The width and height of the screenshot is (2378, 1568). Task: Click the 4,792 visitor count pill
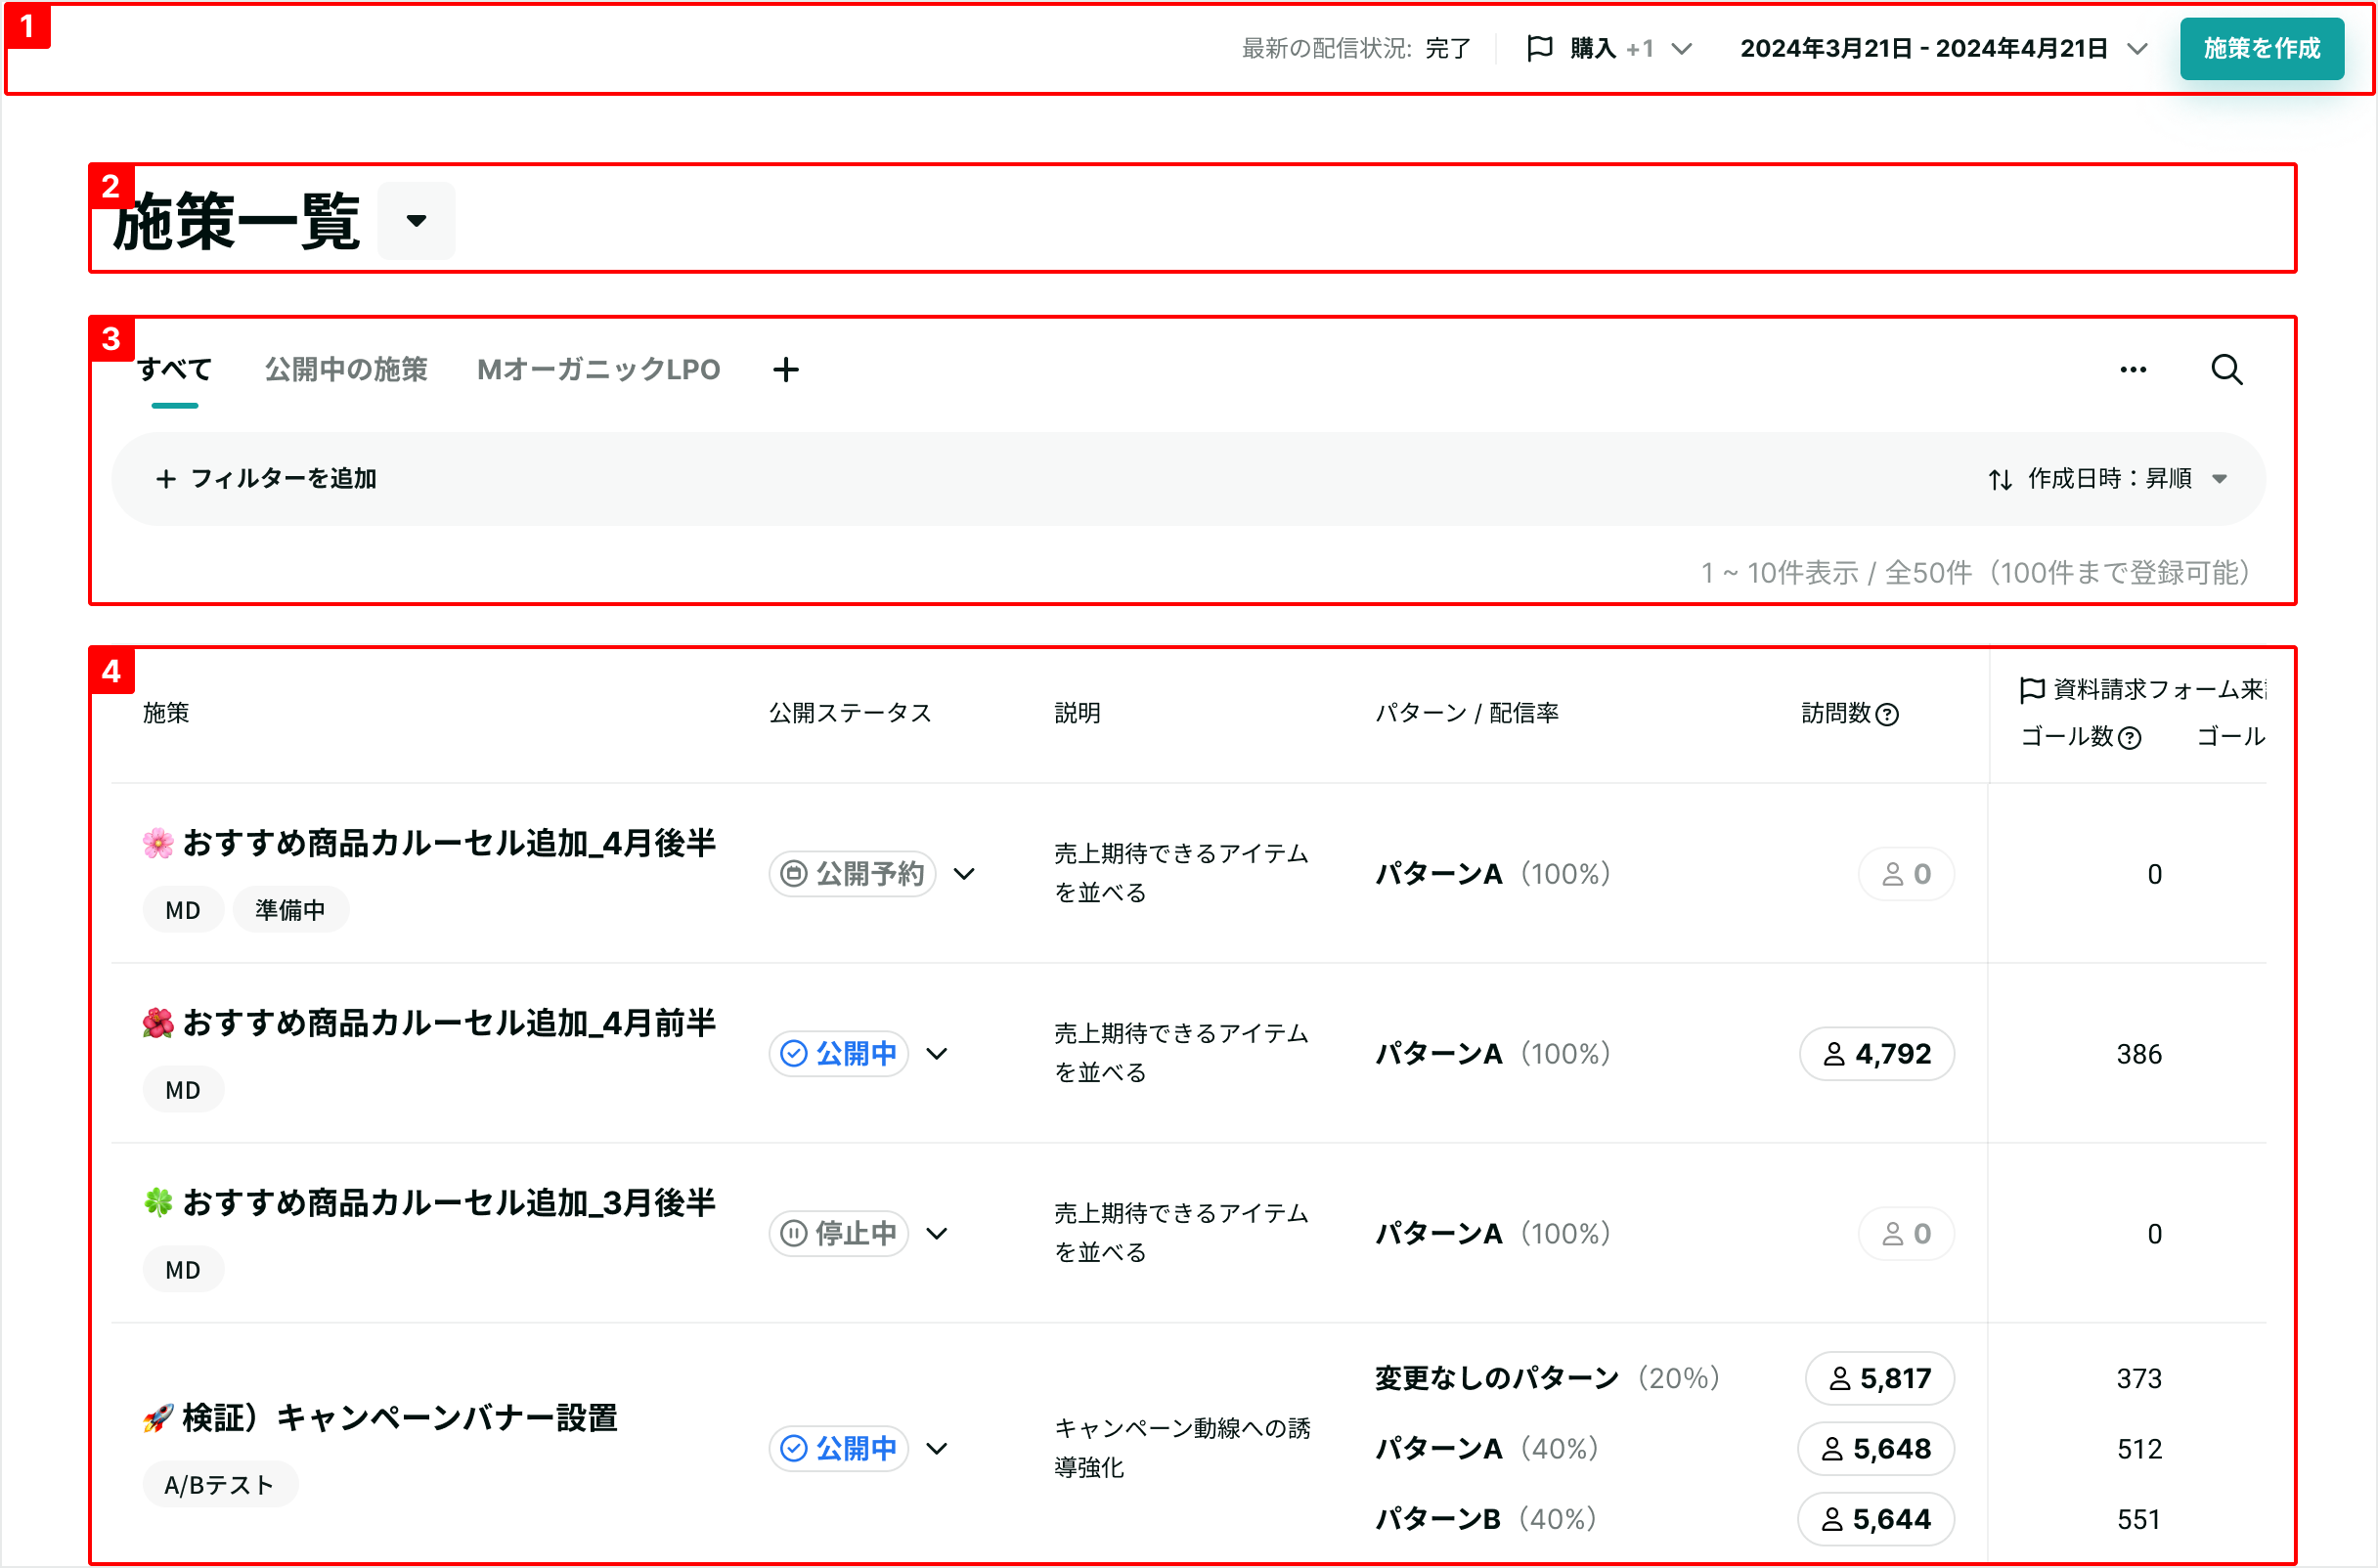point(1876,1054)
